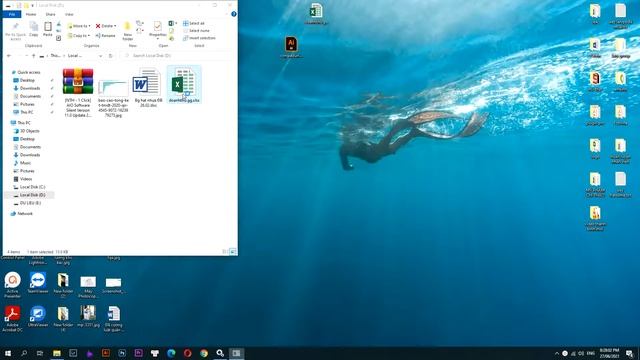Open UltraViewer desktop shortcut
This screenshot has height=360, width=640.
38,316
